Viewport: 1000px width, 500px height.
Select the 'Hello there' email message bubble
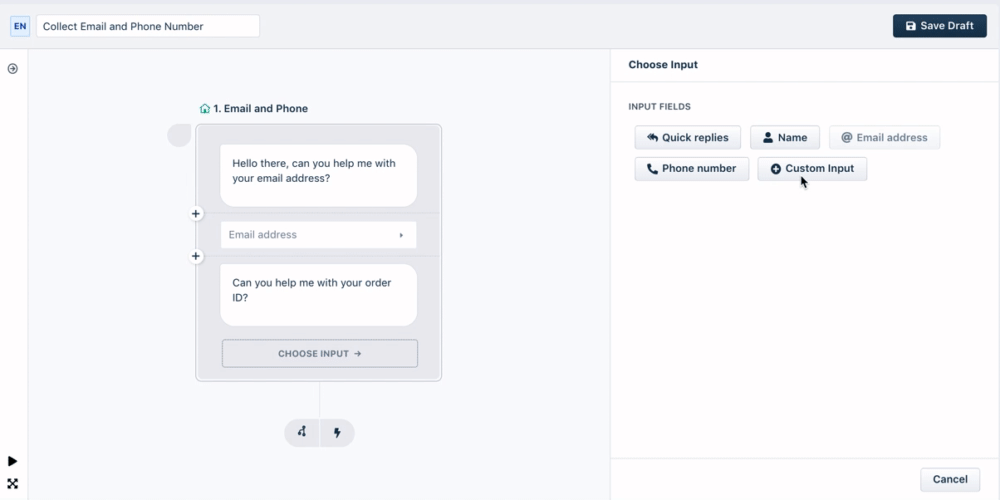(x=318, y=175)
